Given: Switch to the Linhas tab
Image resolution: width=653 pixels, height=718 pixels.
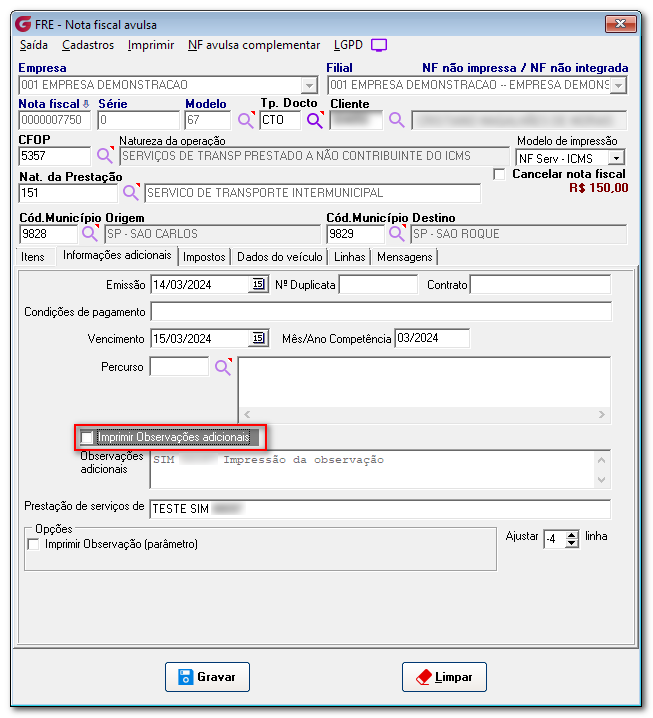Looking at the screenshot, I should 349,257.
